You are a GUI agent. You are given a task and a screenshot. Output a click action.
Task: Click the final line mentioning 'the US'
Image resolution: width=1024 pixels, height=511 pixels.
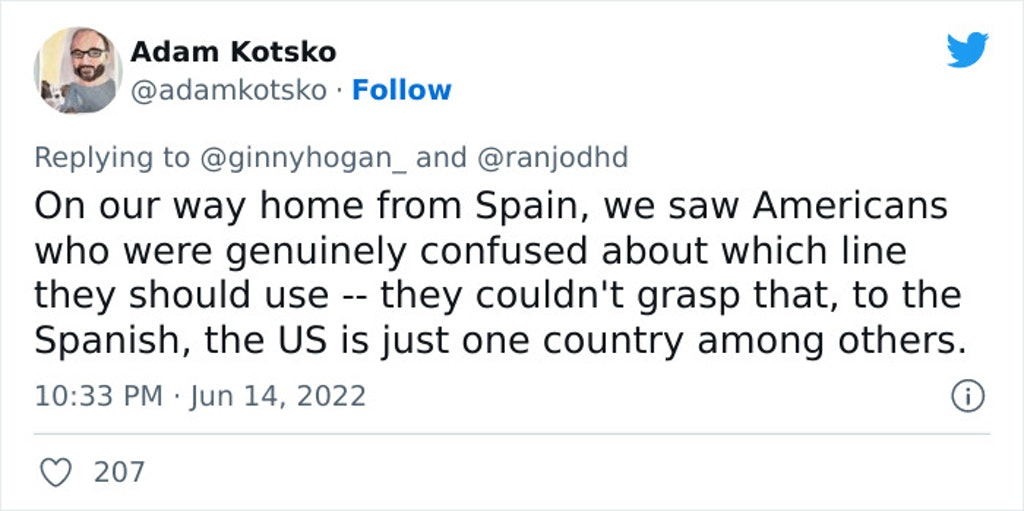500,340
